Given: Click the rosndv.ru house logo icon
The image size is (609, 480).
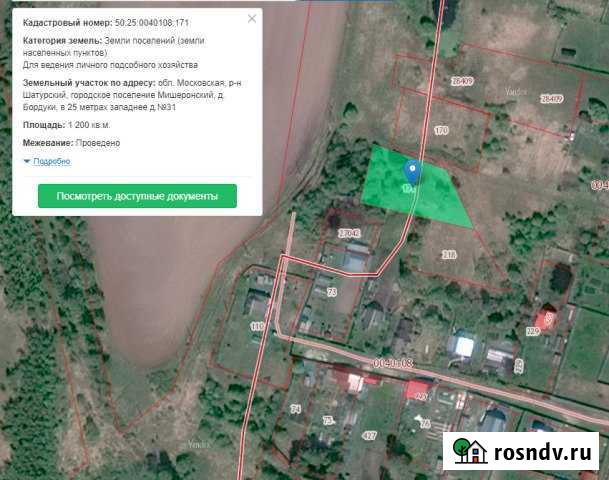Looking at the screenshot, I should (468, 452).
